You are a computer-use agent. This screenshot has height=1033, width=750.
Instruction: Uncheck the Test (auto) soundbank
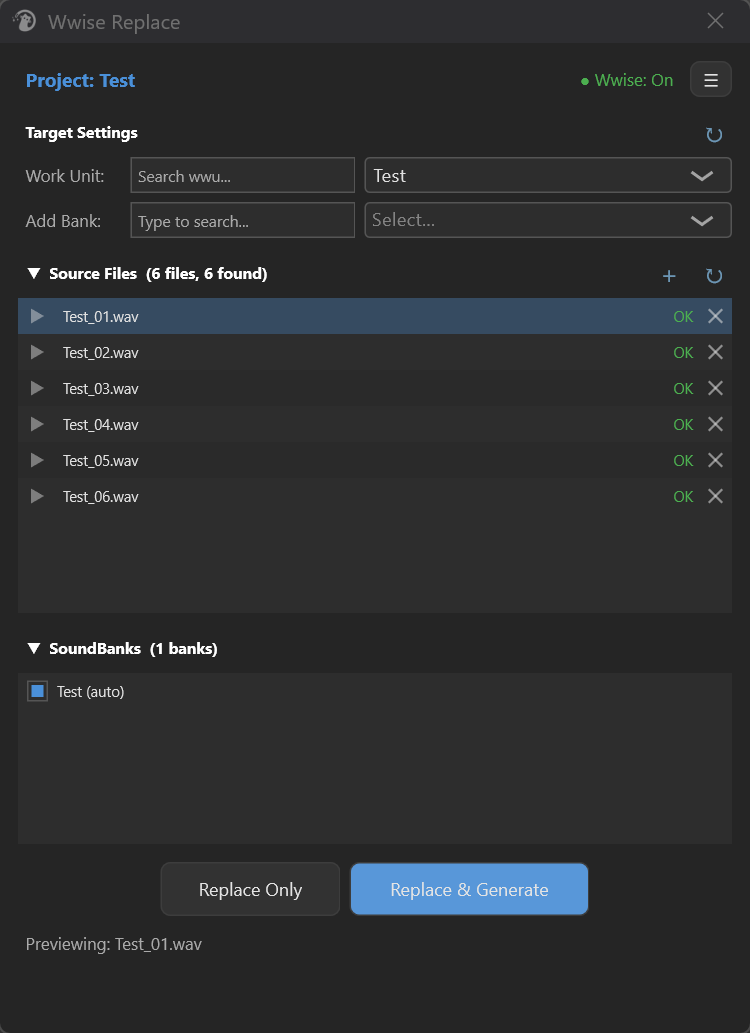38,691
